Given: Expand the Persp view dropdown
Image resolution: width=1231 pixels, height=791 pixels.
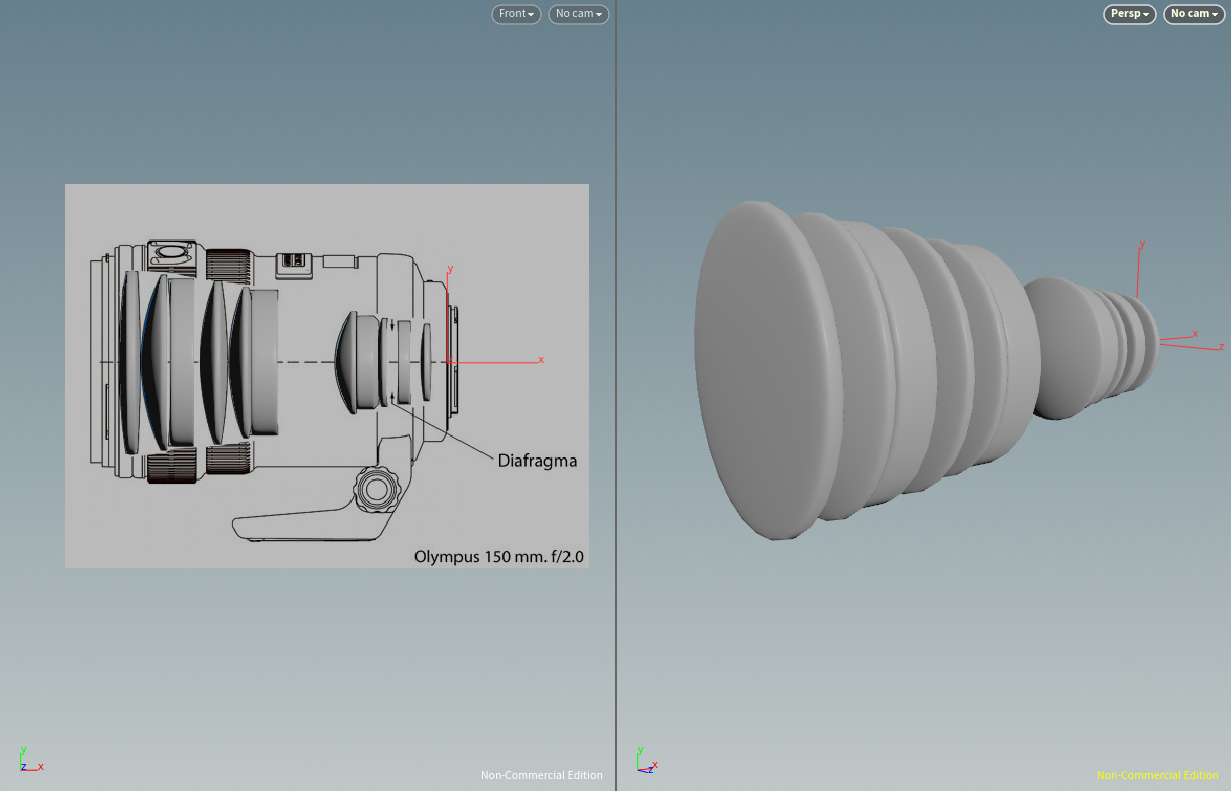Looking at the screenshot, I should coord(1130,14).
